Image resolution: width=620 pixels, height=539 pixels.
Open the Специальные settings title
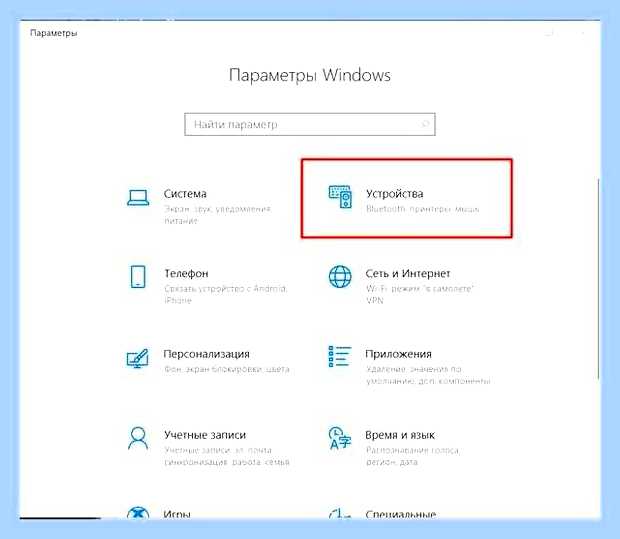tap(401, 514)
